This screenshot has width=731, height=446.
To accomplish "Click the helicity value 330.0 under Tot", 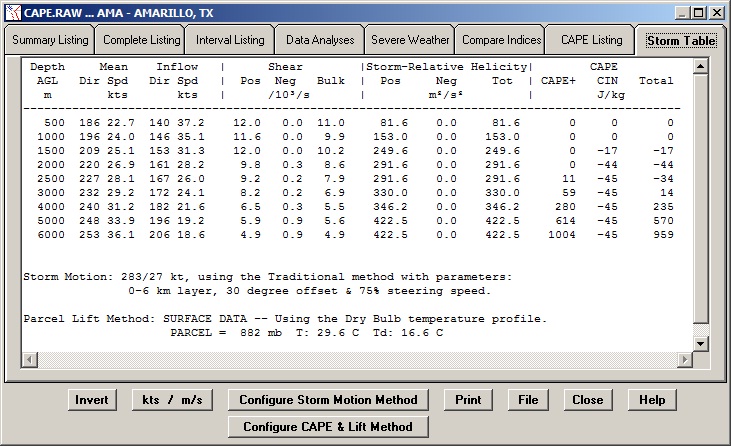I will pos(502,193).
